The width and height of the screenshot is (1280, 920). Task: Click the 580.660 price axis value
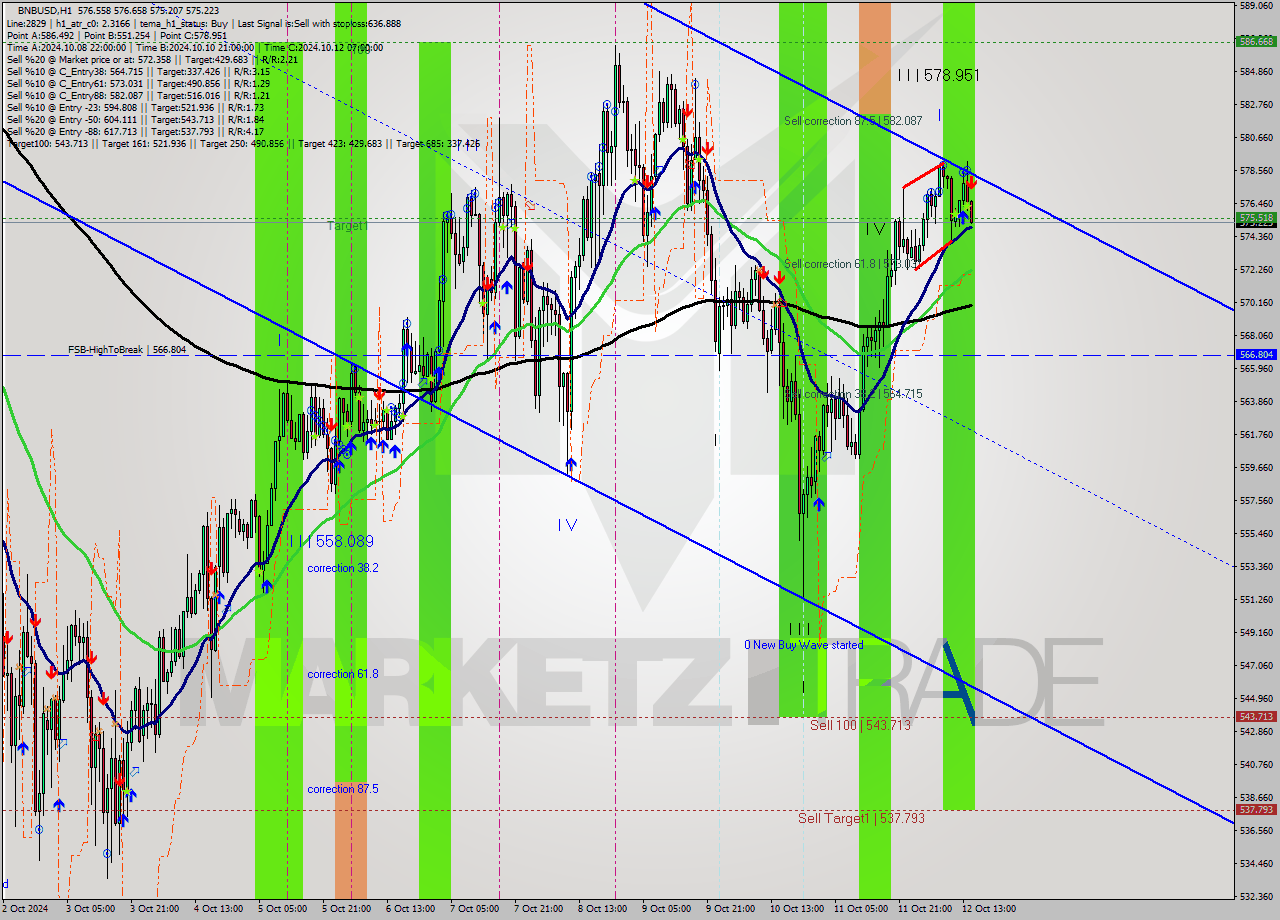pyautogui.click(x=1256, y=137)
